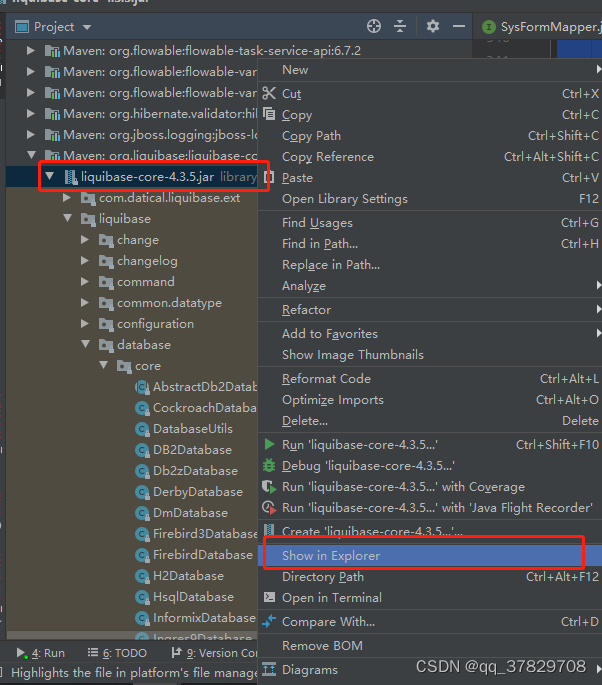Expand the org.jboss.logging Maven library
The width and height of the screenshot is (602, 685).
31,135
